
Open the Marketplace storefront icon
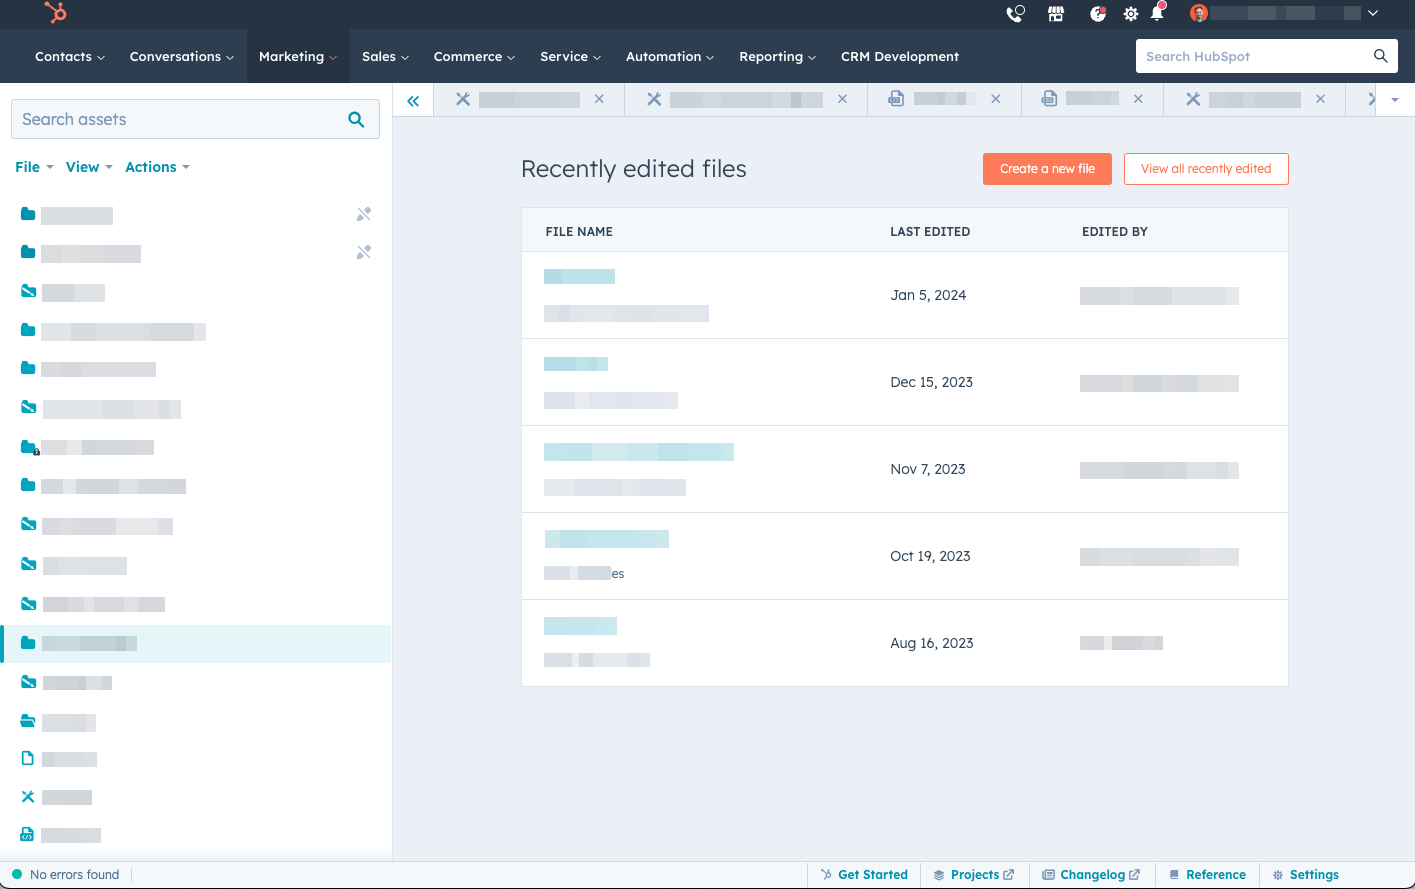(1055, 14)
